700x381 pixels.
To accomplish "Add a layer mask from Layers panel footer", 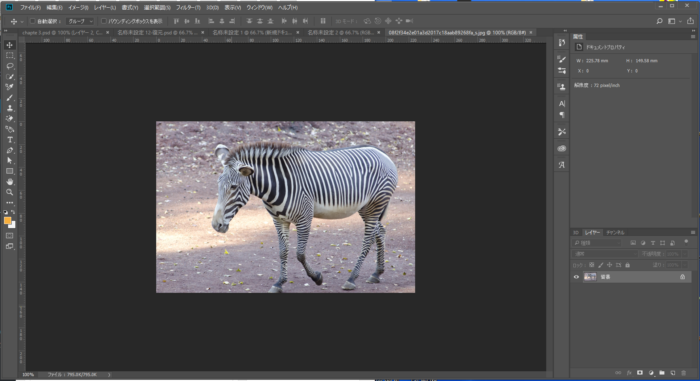I will tap(640, 373).
